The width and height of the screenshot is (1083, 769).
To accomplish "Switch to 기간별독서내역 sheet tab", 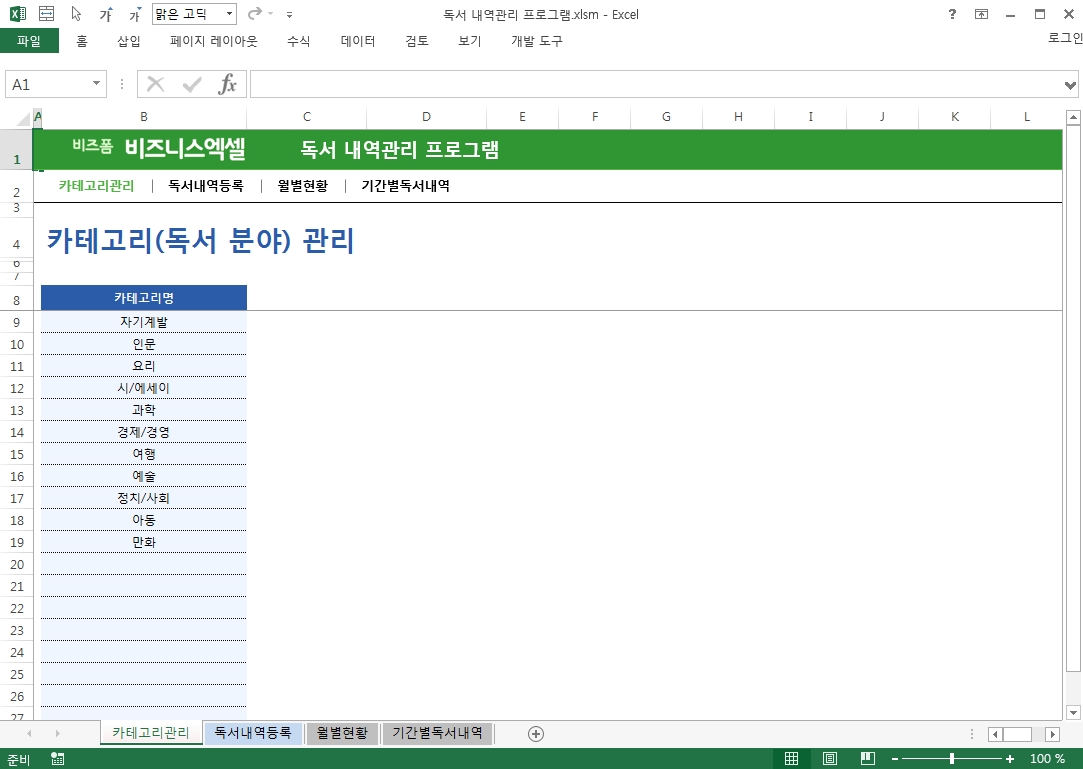I will (437, 732).
